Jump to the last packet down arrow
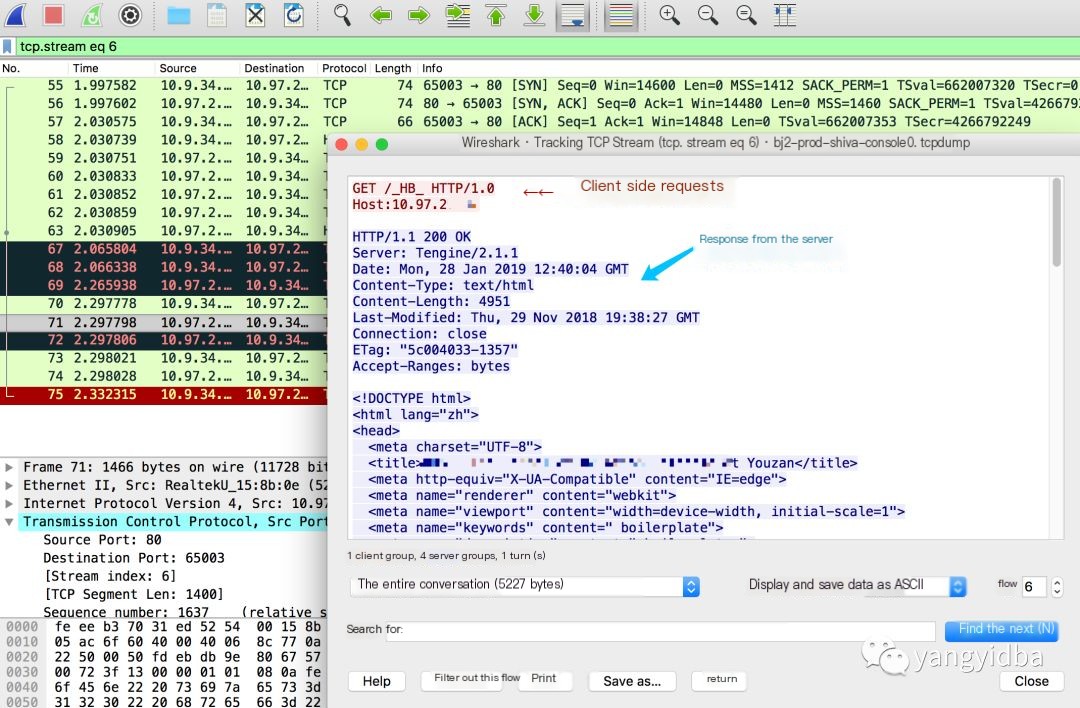This screenshot has width=1080, height=708. pos(534,14)
